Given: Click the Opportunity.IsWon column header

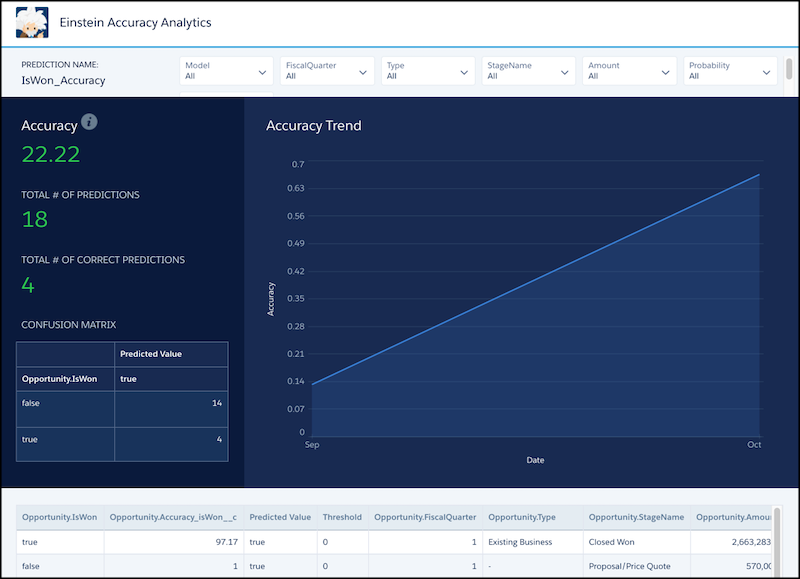Looking at the screenshot, I should [x=60, y=517].
